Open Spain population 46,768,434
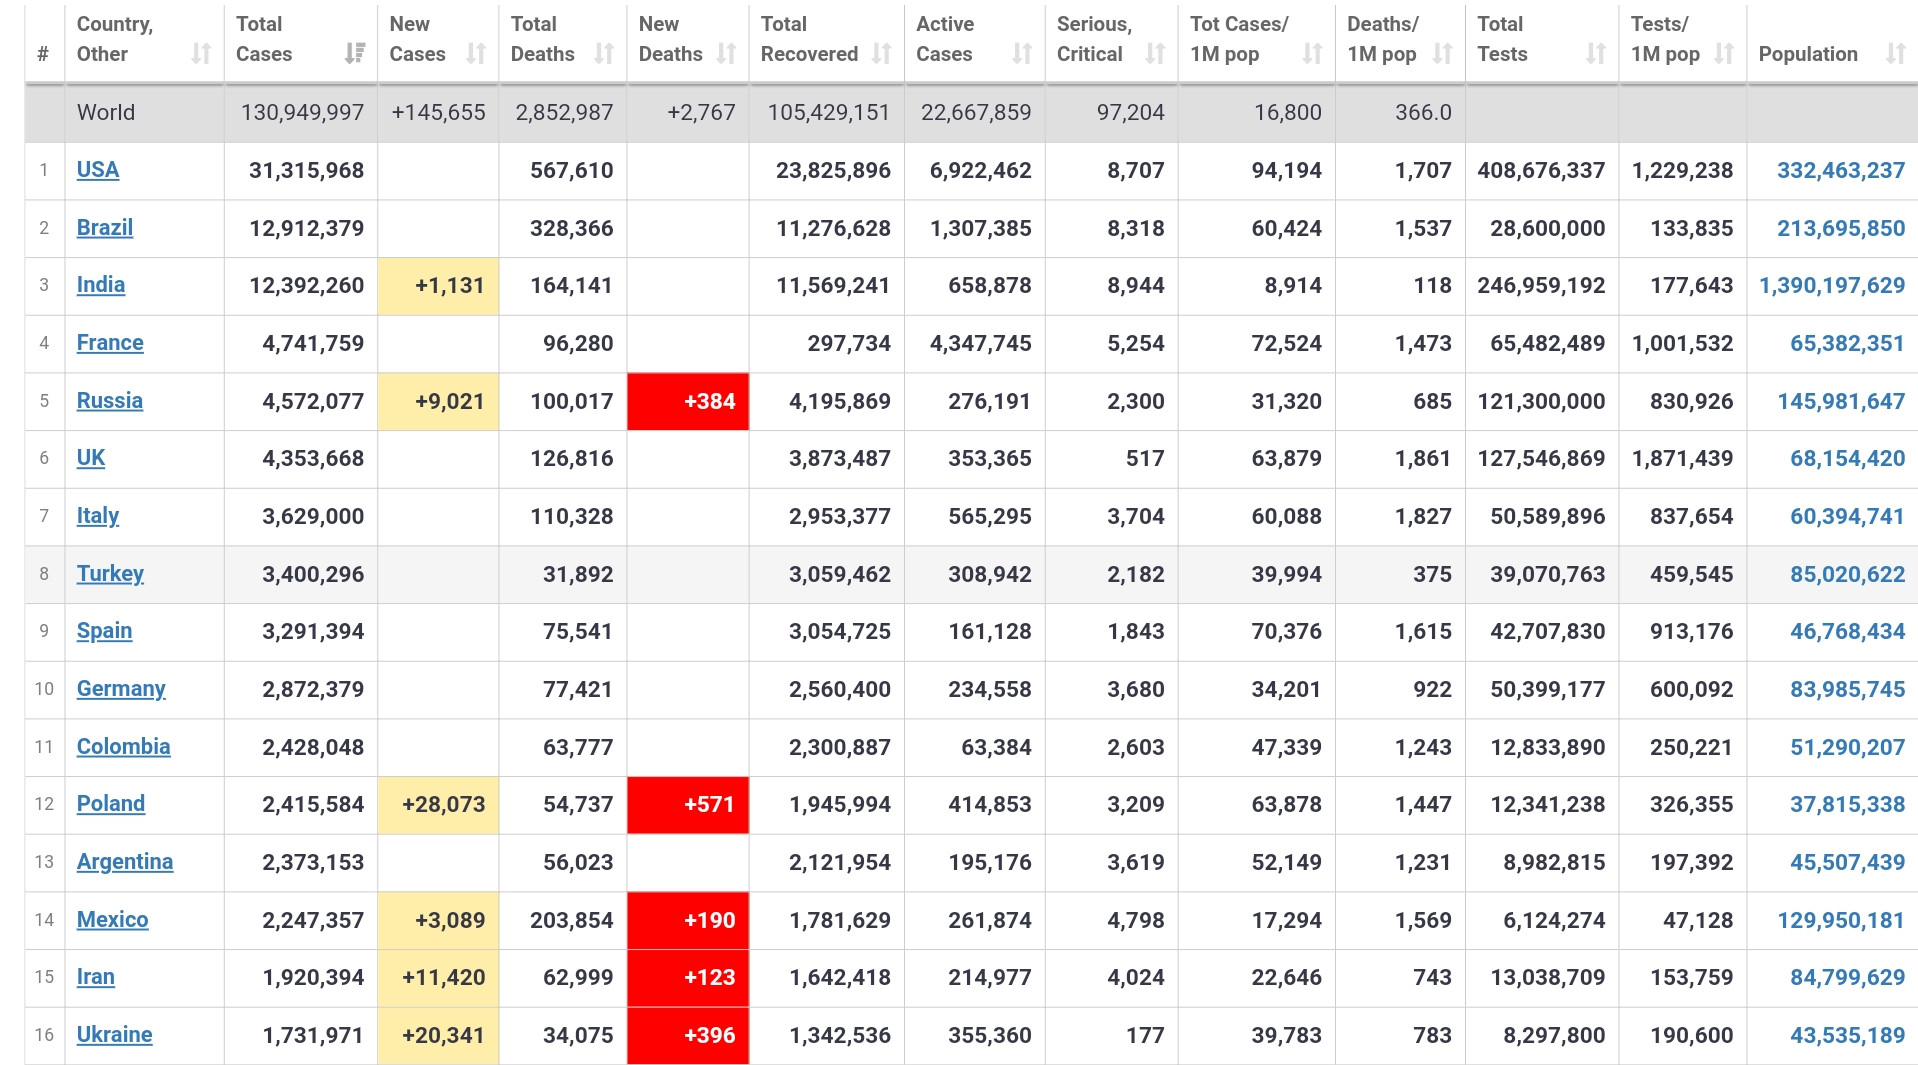The height and width of the screenshot is (1065, 1918). [1848, 632]
